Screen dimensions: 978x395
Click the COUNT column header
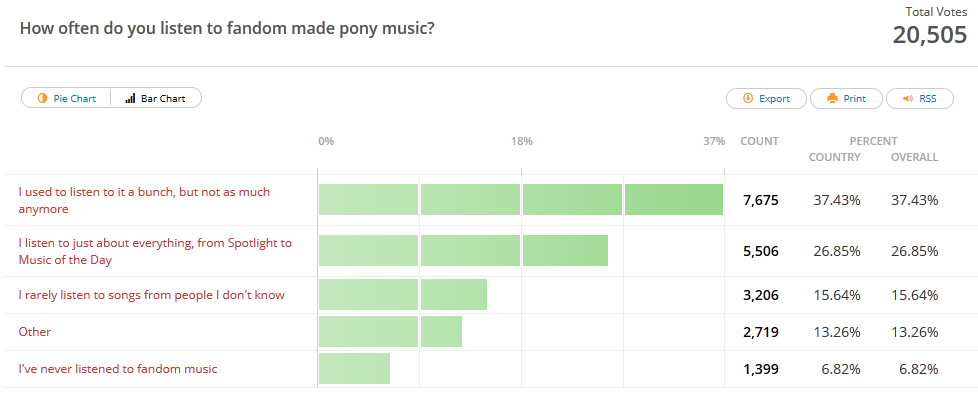tap(759, 141)
